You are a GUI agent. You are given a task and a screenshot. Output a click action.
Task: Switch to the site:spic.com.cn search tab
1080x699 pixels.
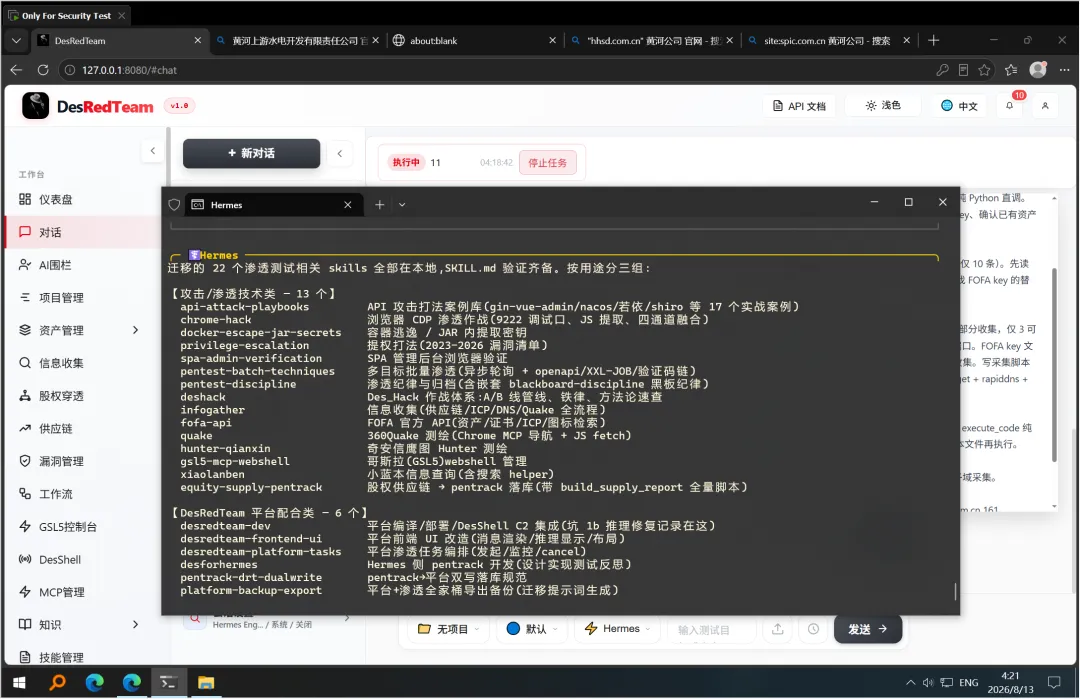(x=830, y=41)
